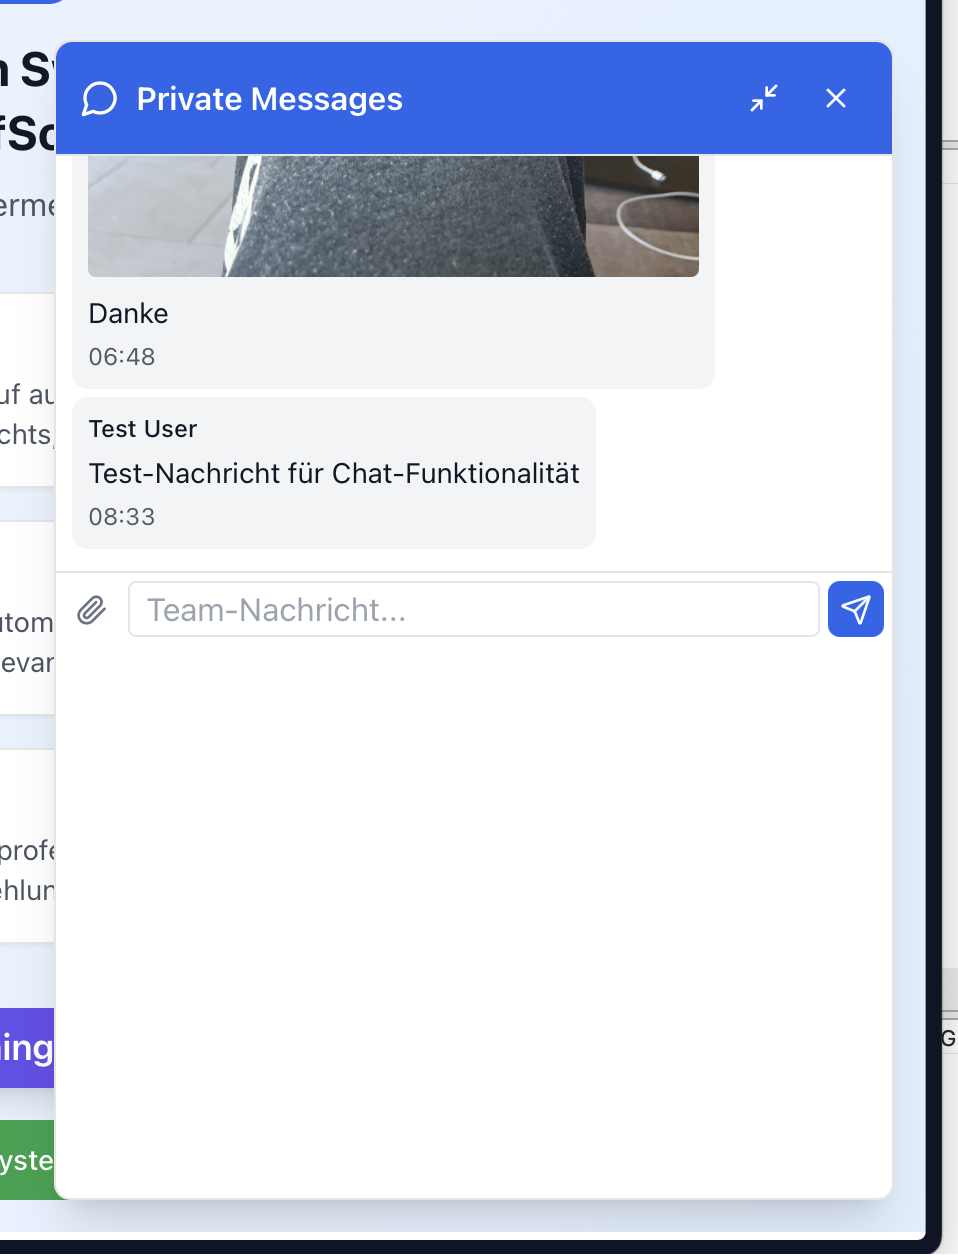Click the chat bubble icon in header
Screen dimensions: 958x1256
pyautogui.click(x=100, y=99)
